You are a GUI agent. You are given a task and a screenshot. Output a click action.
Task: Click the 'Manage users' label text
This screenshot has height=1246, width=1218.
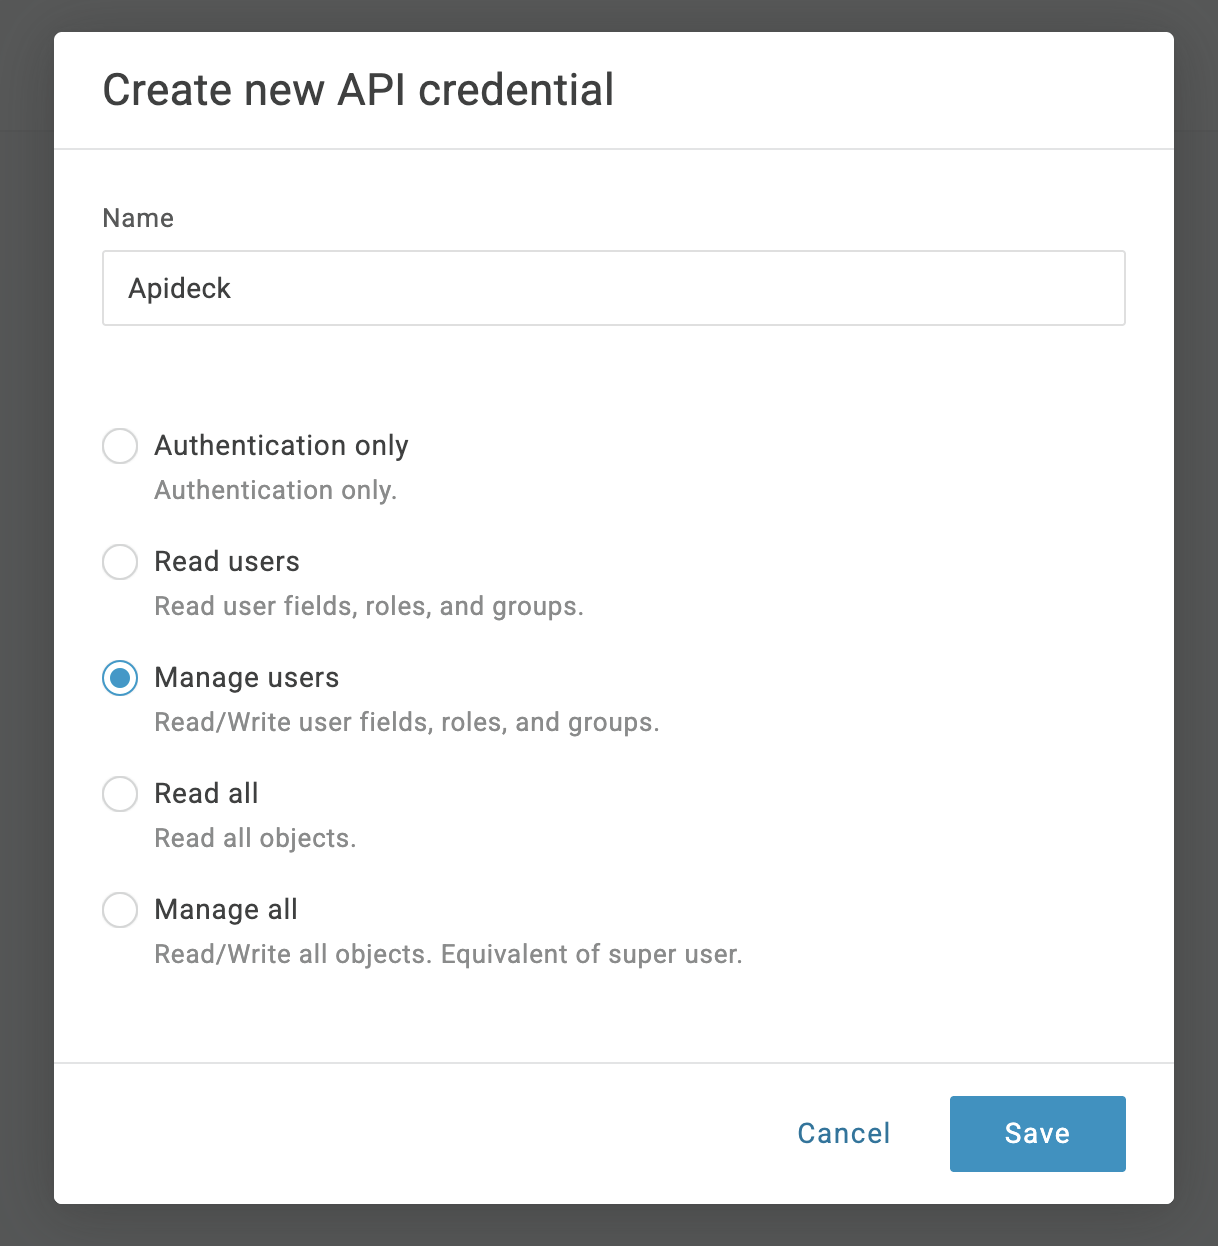pyautogui.click(x=247, y=678)
